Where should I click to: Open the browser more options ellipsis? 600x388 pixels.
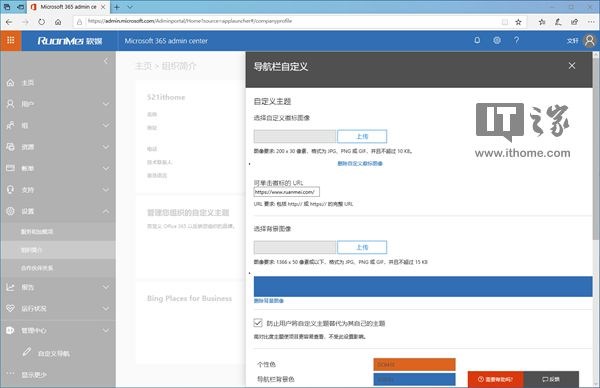coord(591,22)
